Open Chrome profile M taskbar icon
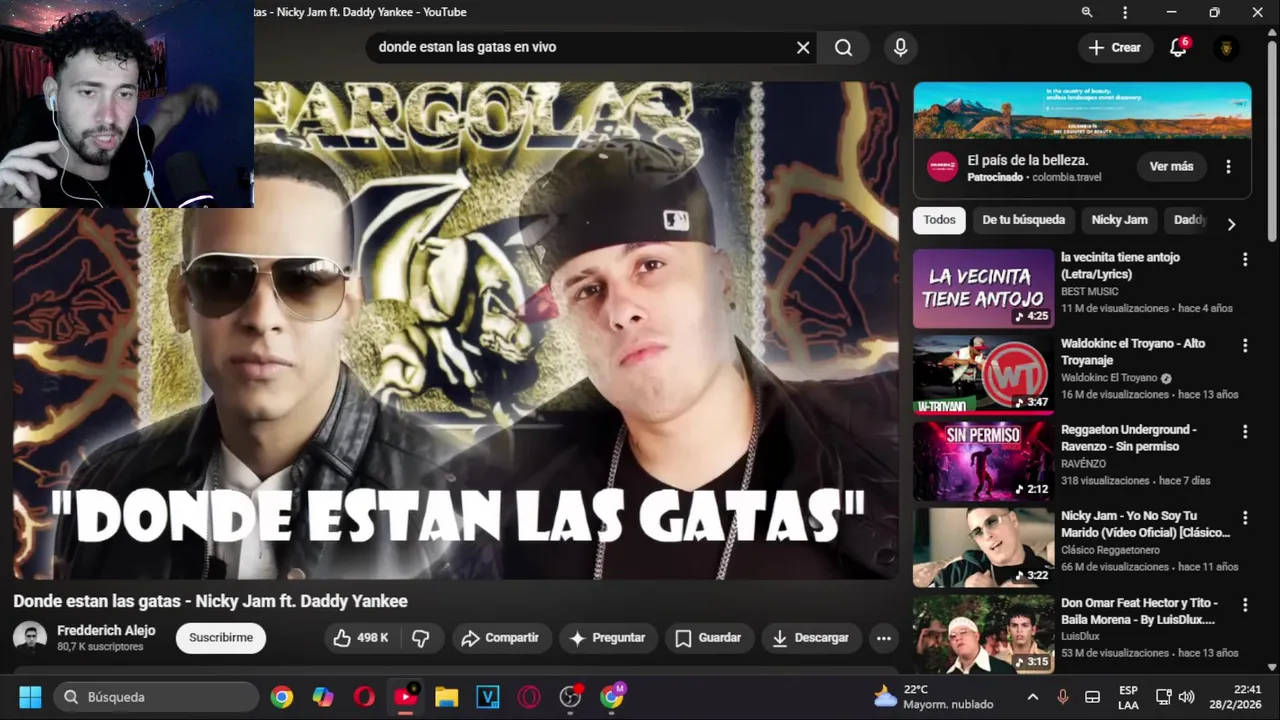Screen dimensions: 1280x720 (612, 697)
